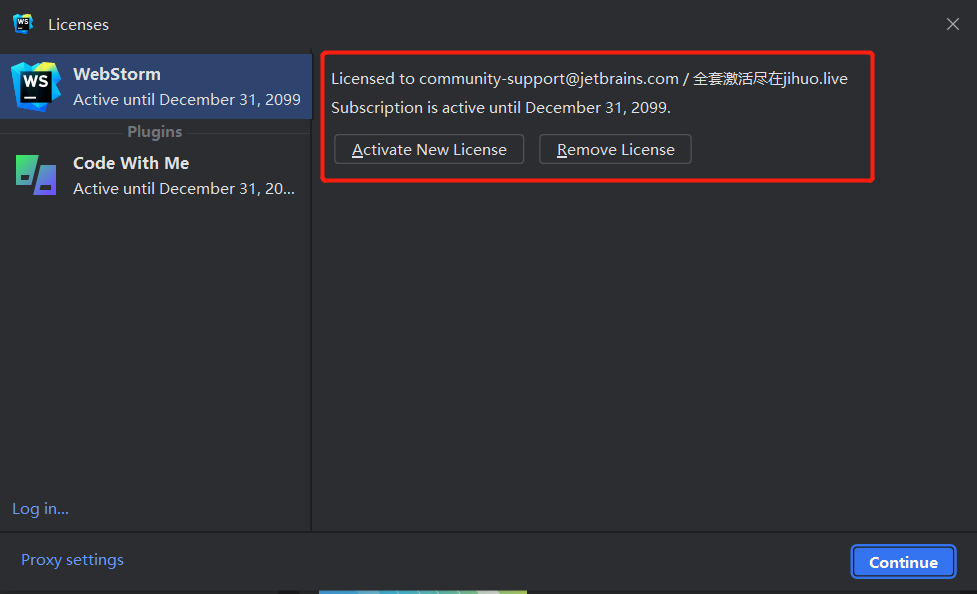Click Code With Me's truncated 'Active until' status
The width and height of the screenshot is (977, 594).
coord(184,189)
